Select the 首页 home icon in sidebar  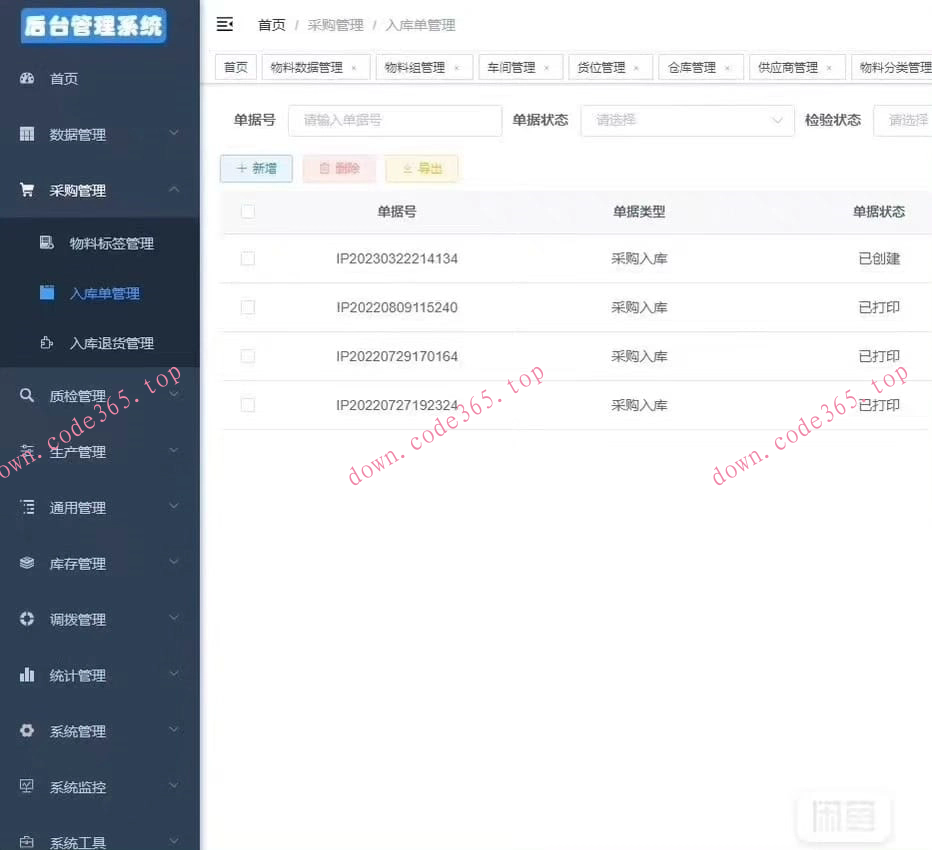point(25,78)
